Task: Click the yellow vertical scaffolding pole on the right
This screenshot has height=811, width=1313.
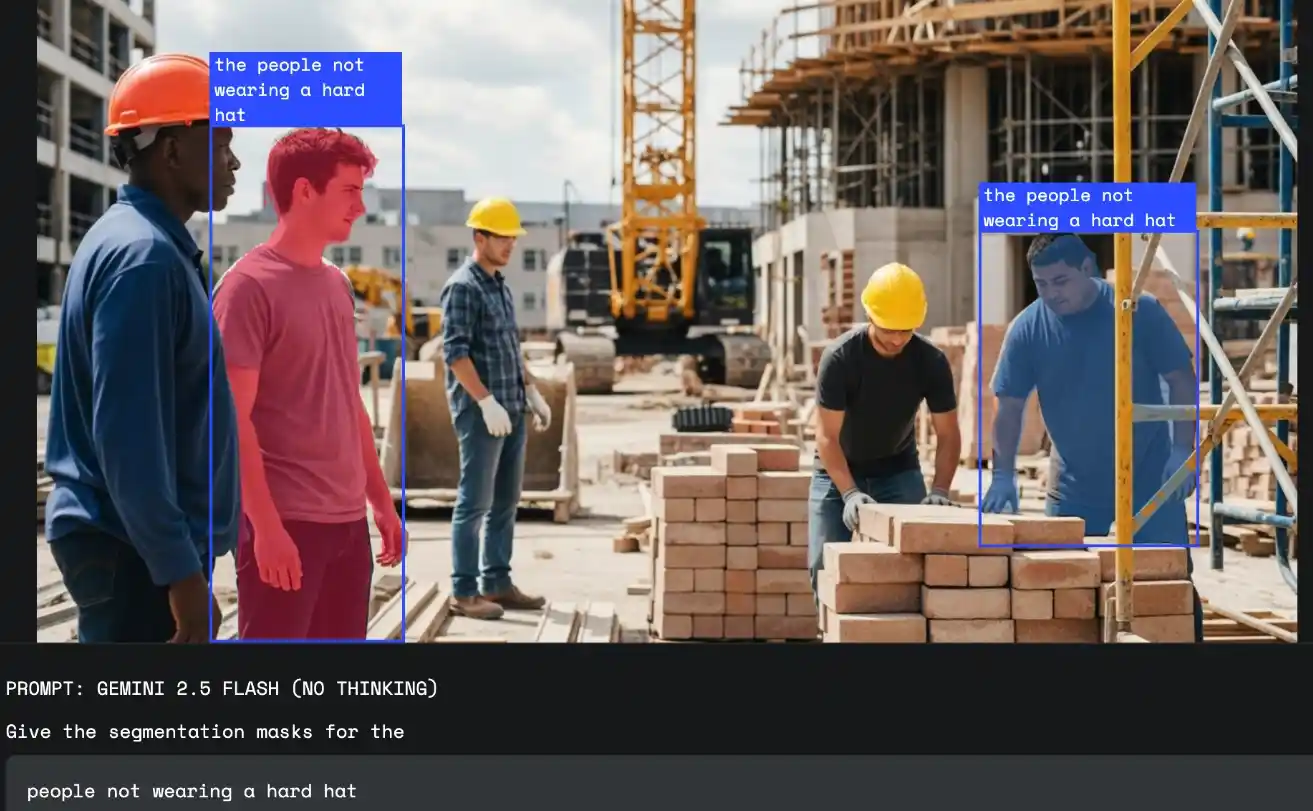Action: pos(1123,300)
